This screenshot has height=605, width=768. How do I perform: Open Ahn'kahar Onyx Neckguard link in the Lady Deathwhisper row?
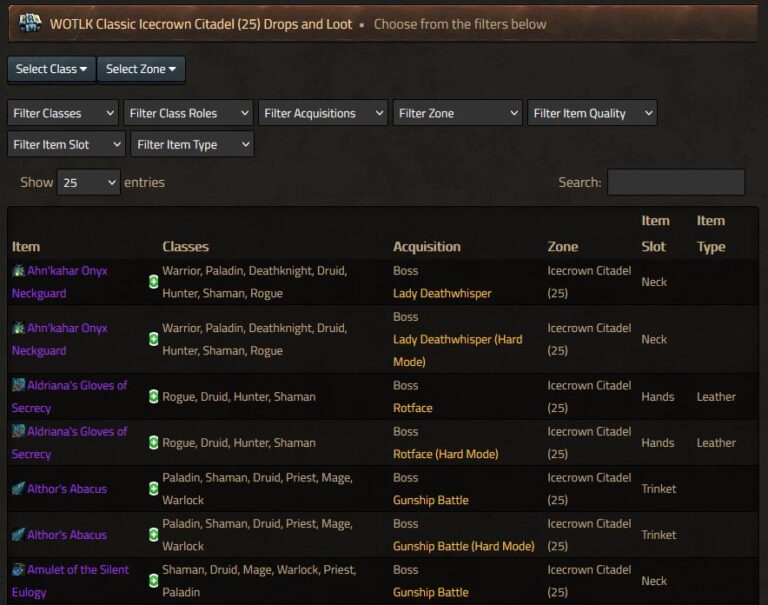click(x=60, y=282)
